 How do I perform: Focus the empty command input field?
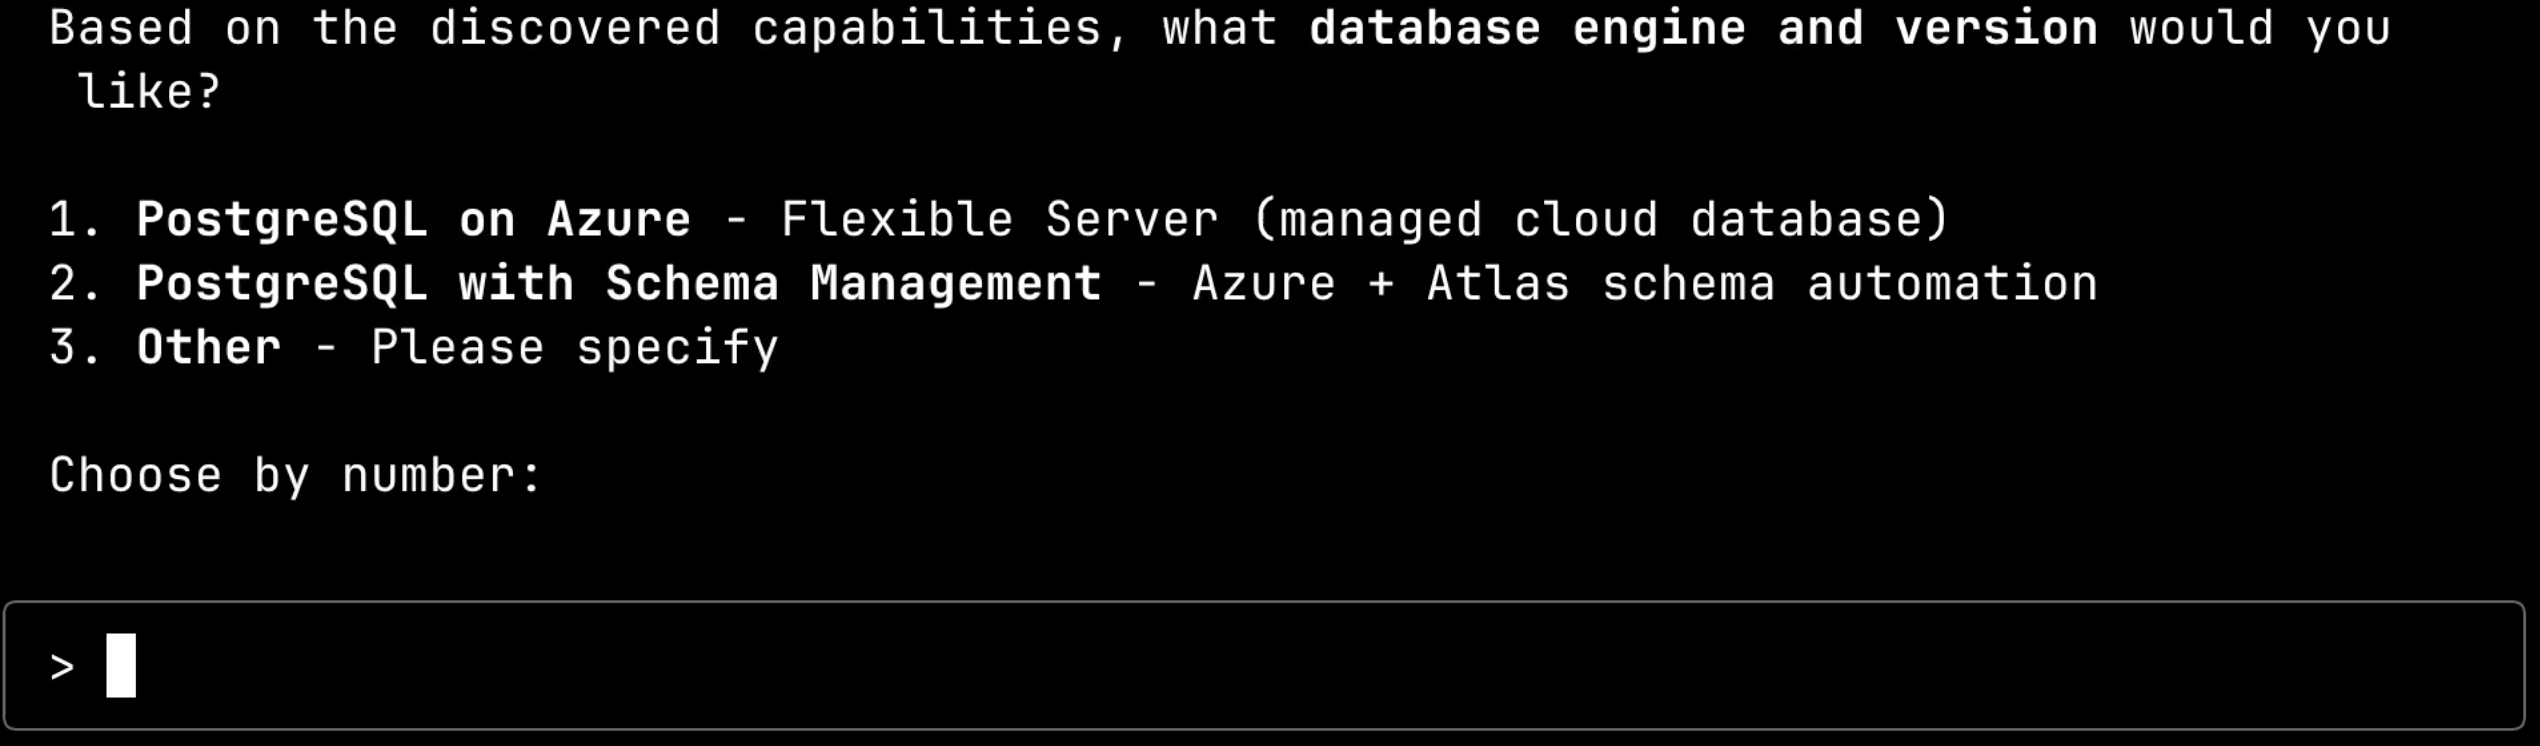[1265, 665]
